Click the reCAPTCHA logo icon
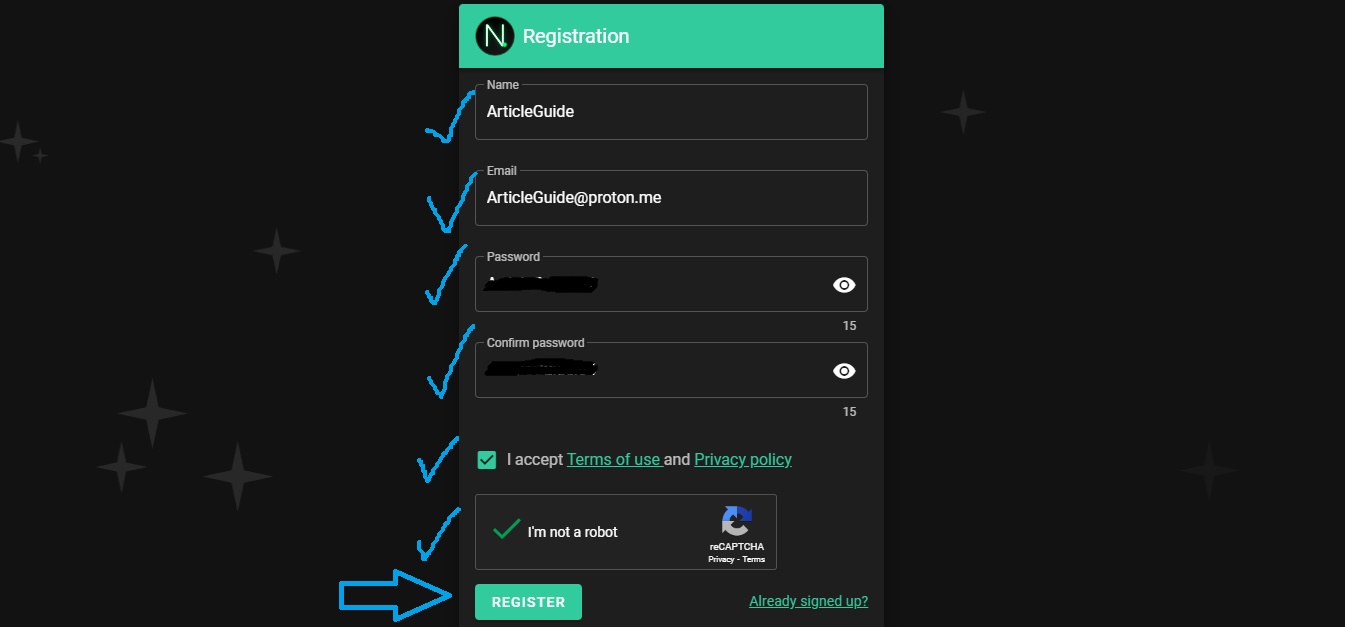This screenshot has height=627, width=1345. tap(736, 522)
